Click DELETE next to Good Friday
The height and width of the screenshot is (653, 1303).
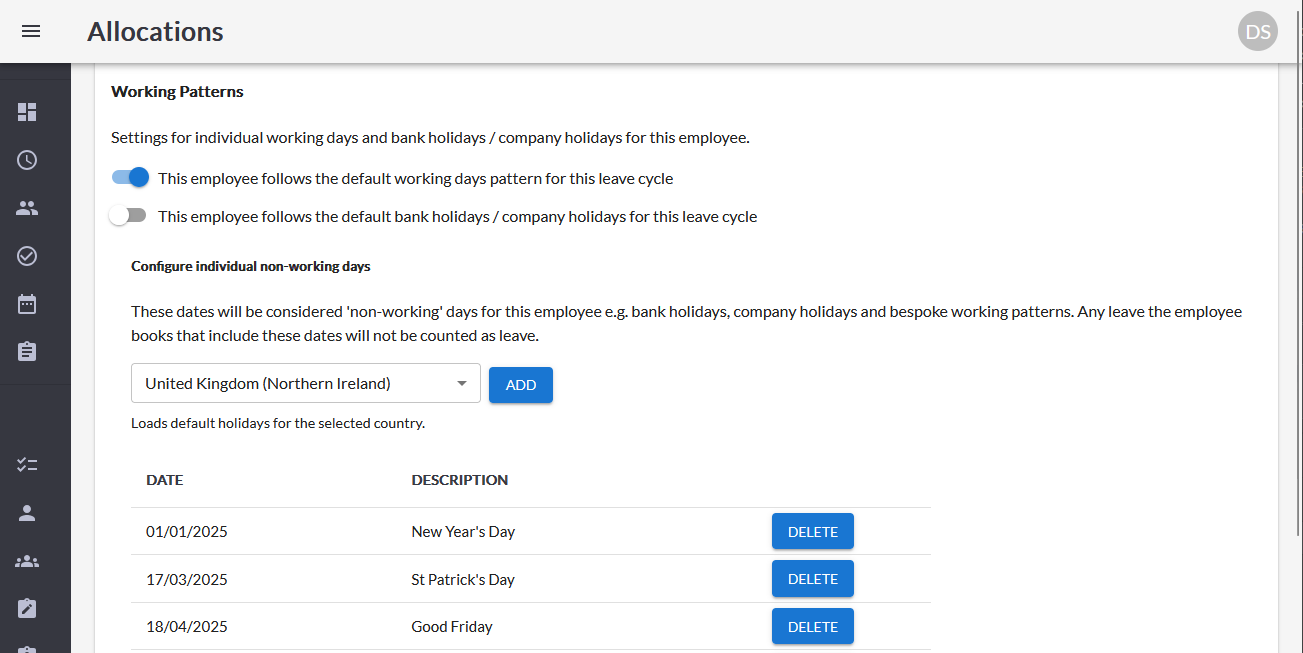pos(812,626)
